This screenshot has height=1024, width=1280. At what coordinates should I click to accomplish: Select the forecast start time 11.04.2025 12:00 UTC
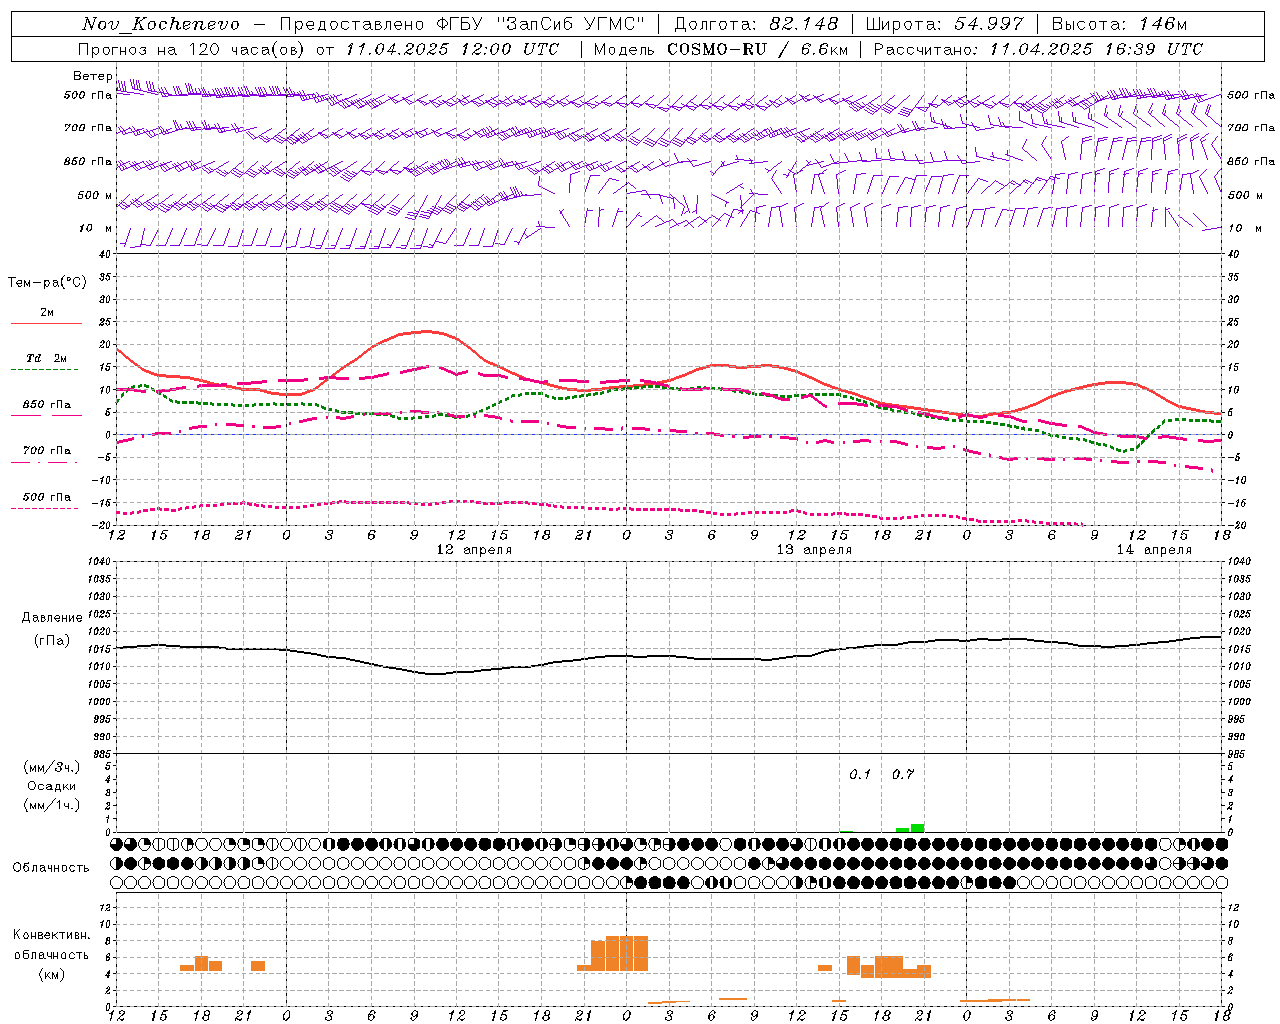(451, 49)
